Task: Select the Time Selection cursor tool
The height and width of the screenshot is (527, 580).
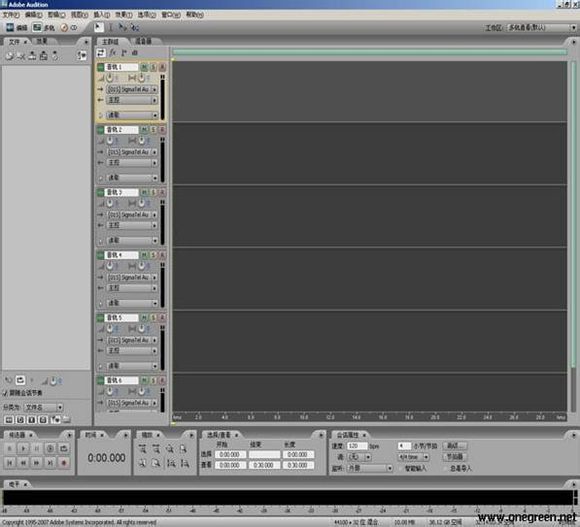Action: click(x=110, y=27)
